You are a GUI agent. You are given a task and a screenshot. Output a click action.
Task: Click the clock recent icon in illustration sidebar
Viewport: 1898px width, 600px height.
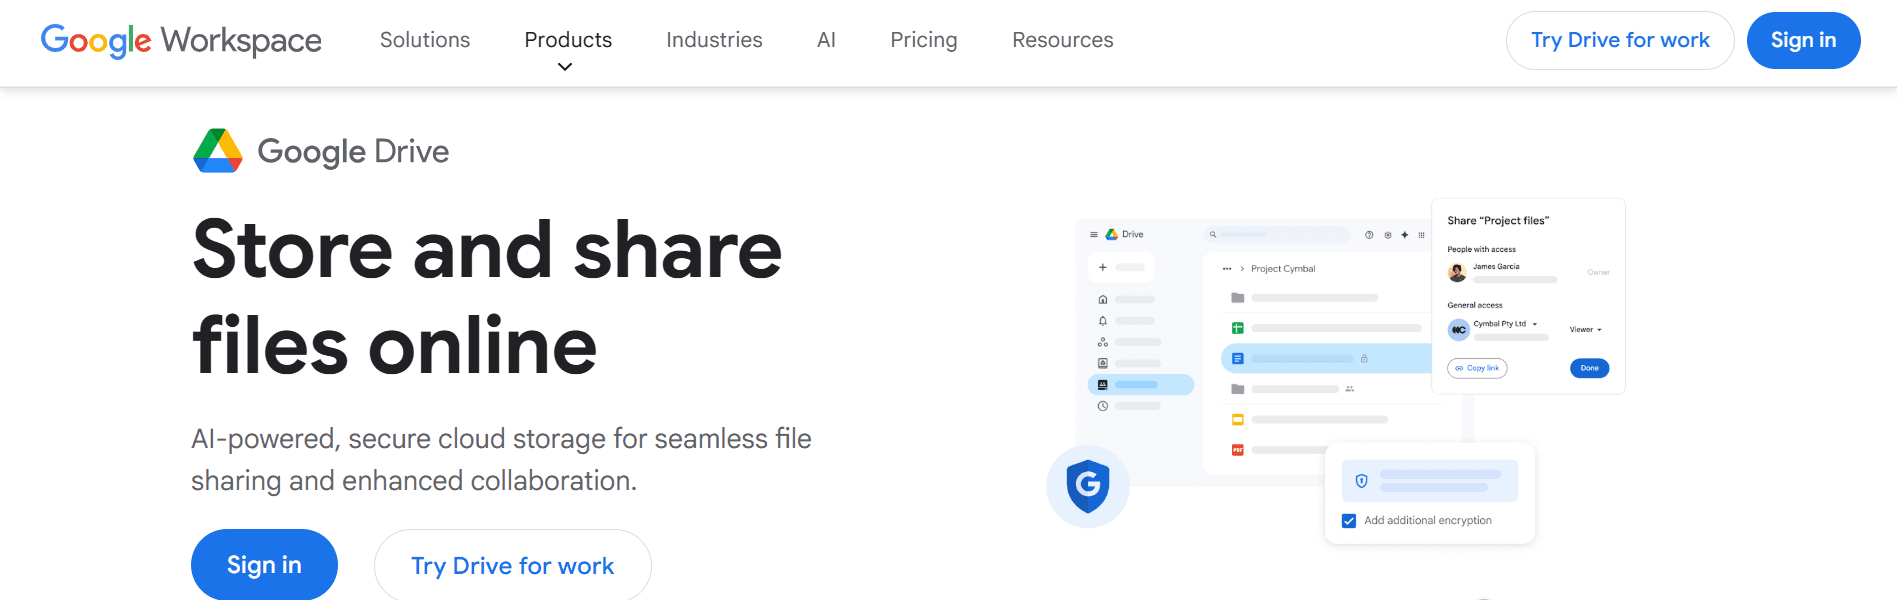[1103, 406]
